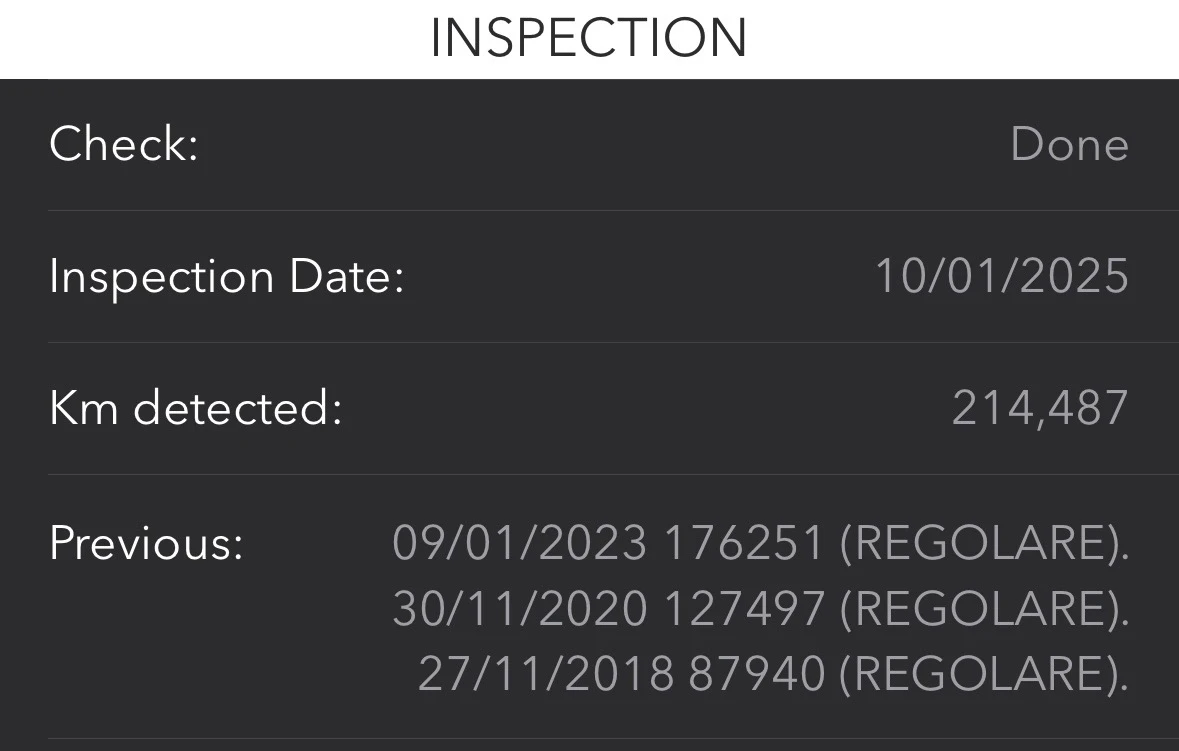
Task: Click the 214,487 km value
Action: pos(1039,409)
